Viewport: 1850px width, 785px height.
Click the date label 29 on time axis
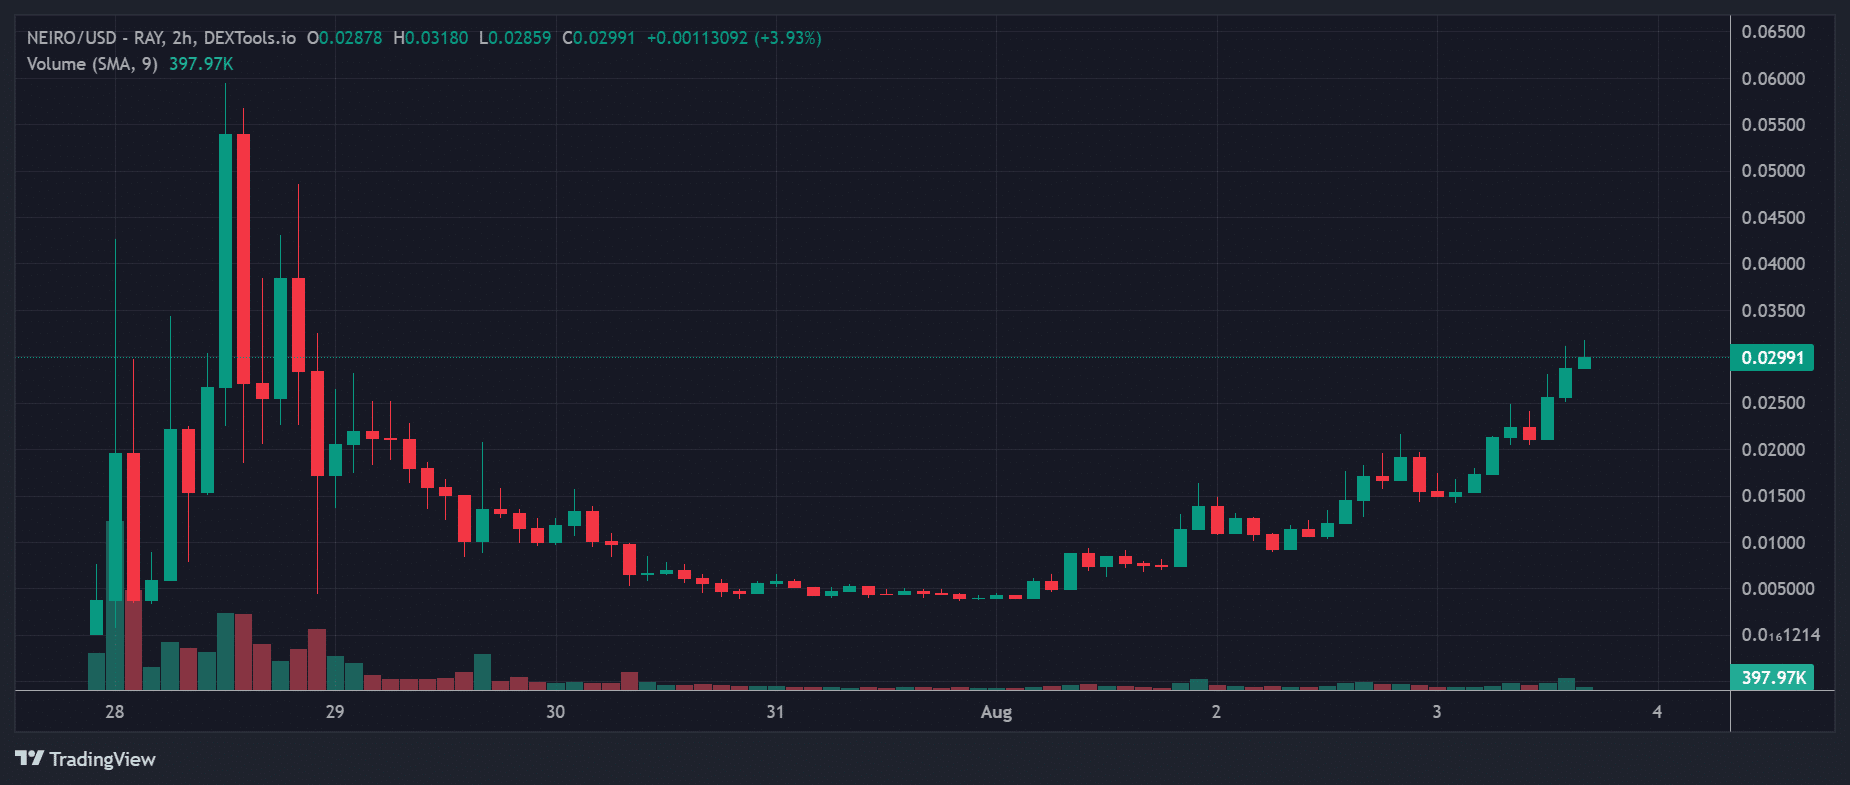(335, 712)
